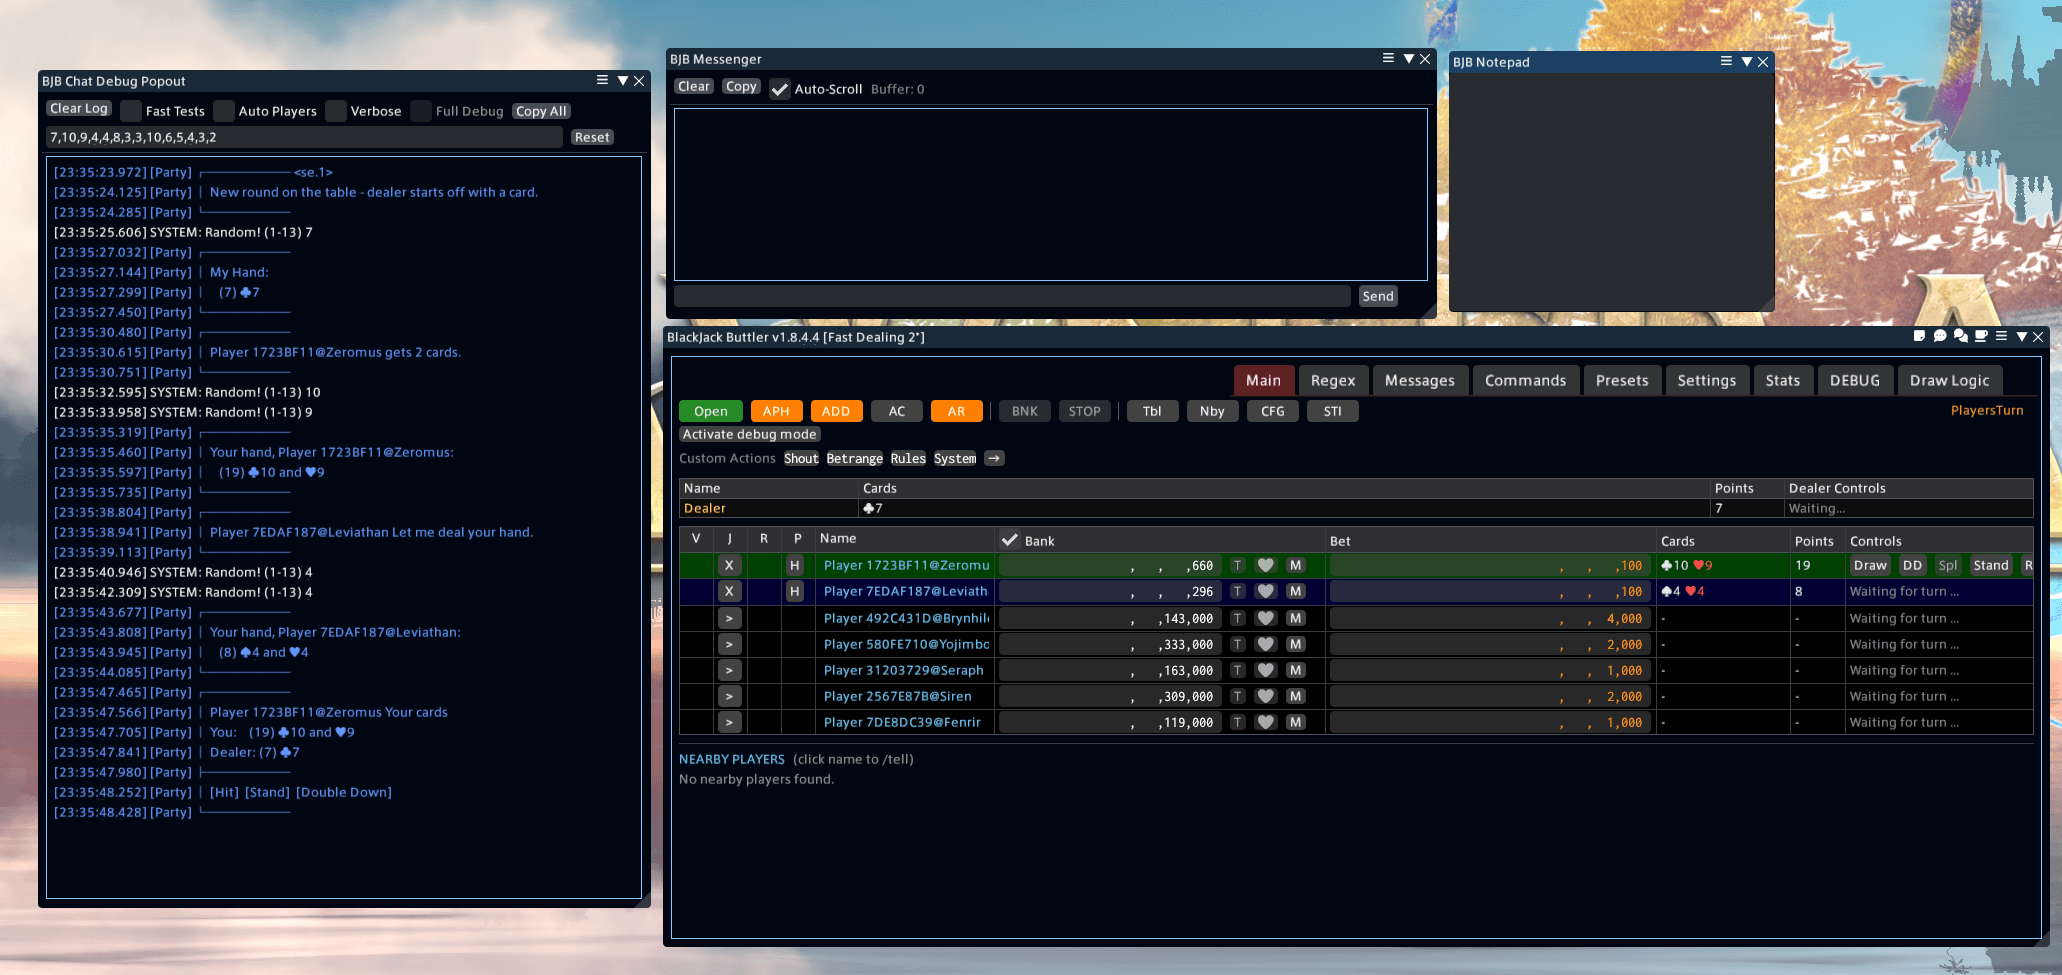The width and height of the screenshot is (2062, 975).
Task: Toggle the AC button
Action: (x=897, y=411)
